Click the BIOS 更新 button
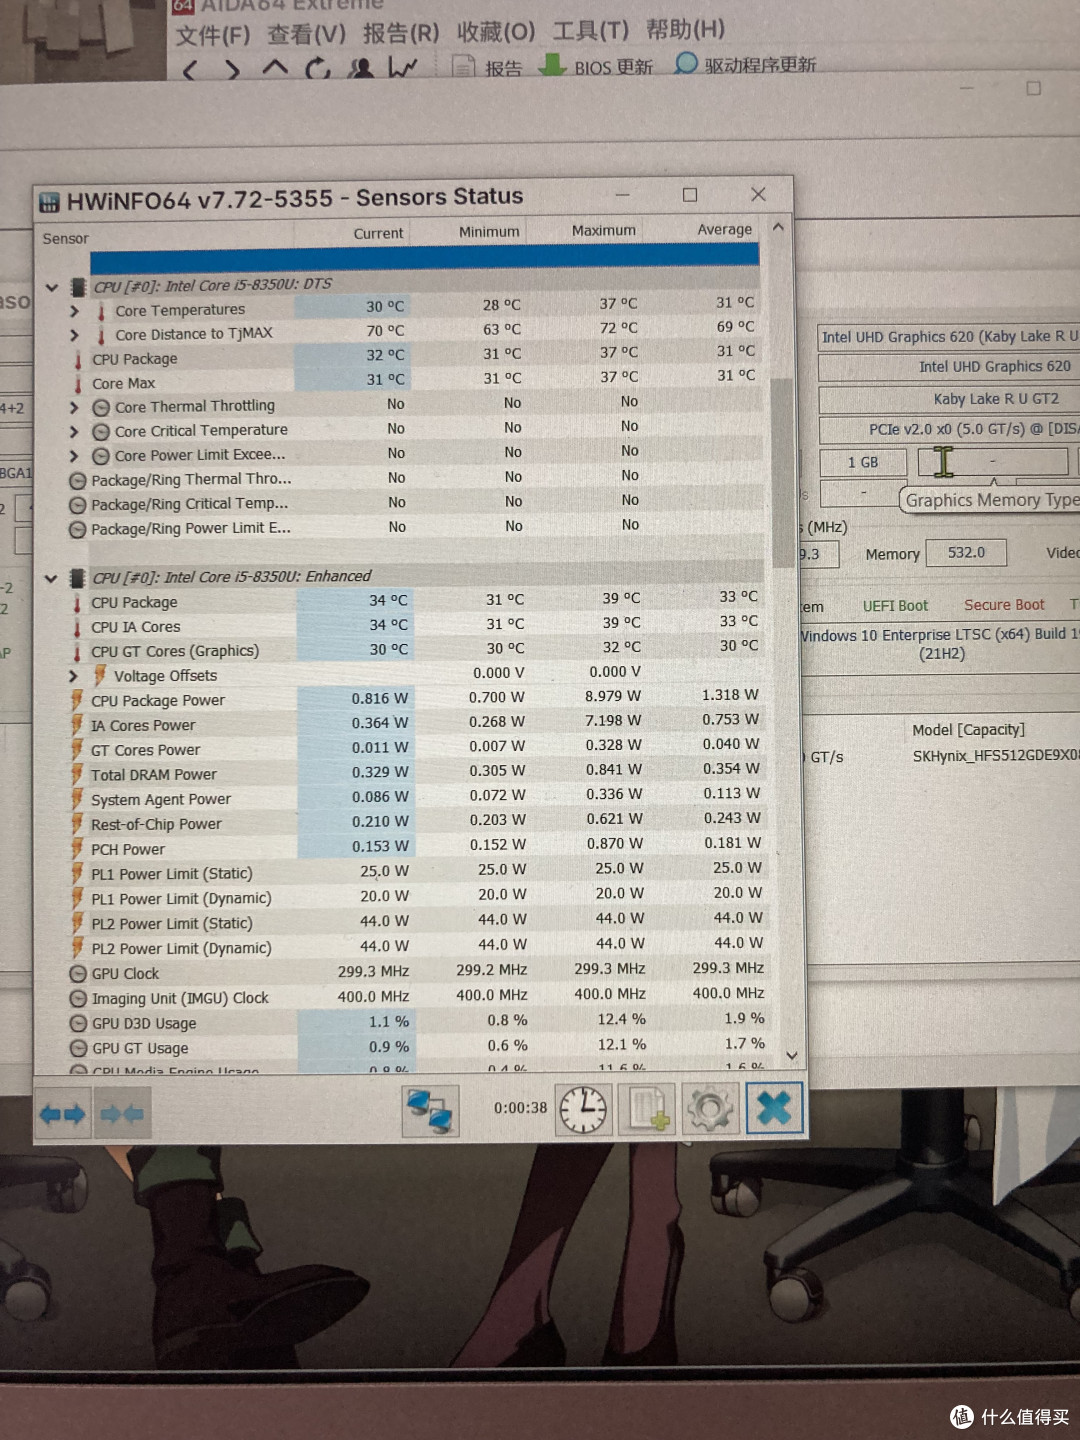 coord(596,67)
